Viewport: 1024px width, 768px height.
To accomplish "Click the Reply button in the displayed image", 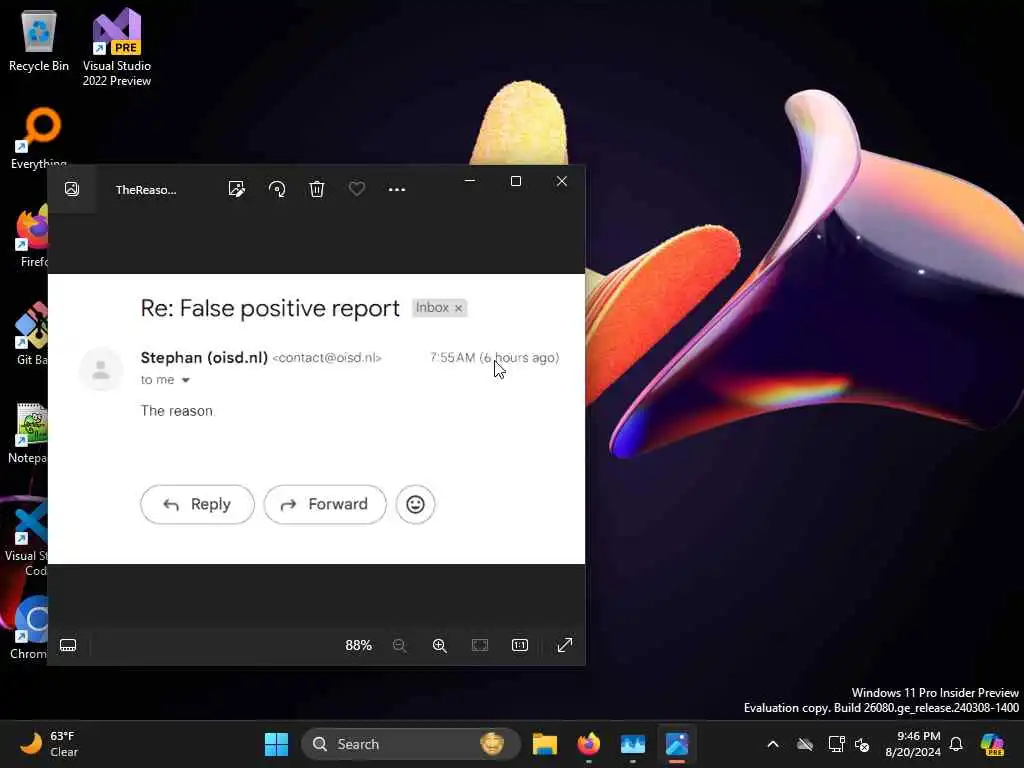I will (x=197, y=504).
